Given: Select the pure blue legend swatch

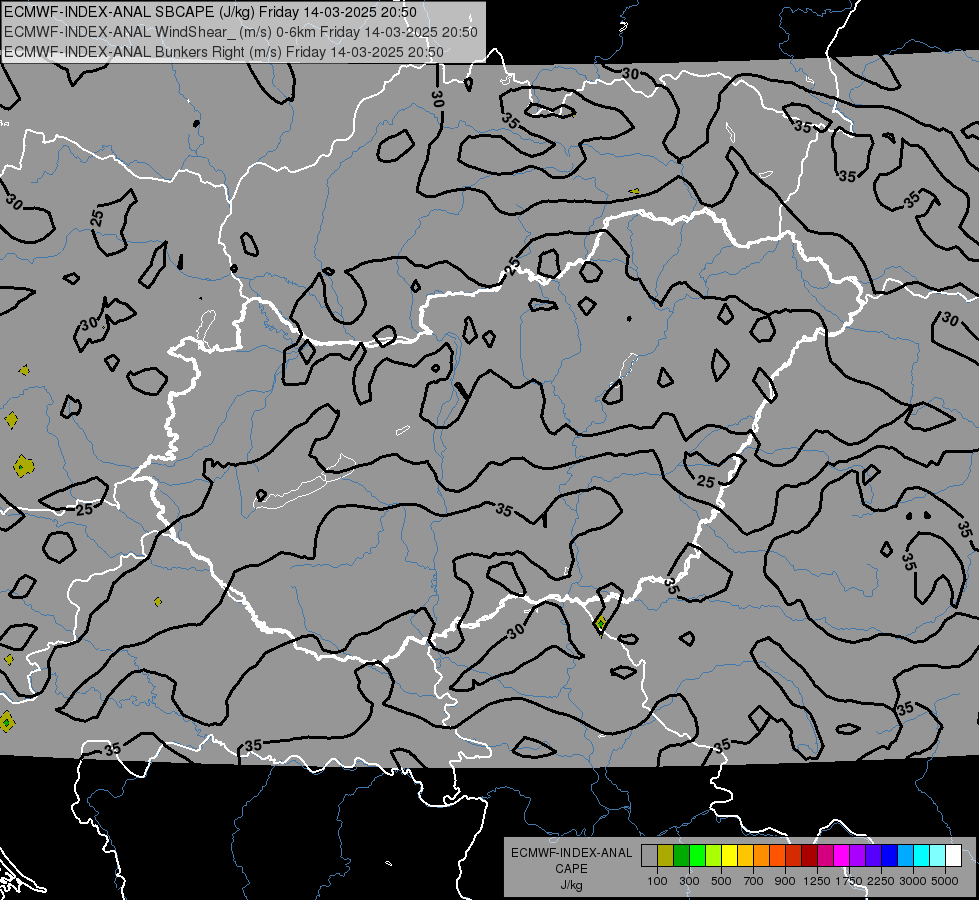Looking at the screenshot, I should click(890, 855).
